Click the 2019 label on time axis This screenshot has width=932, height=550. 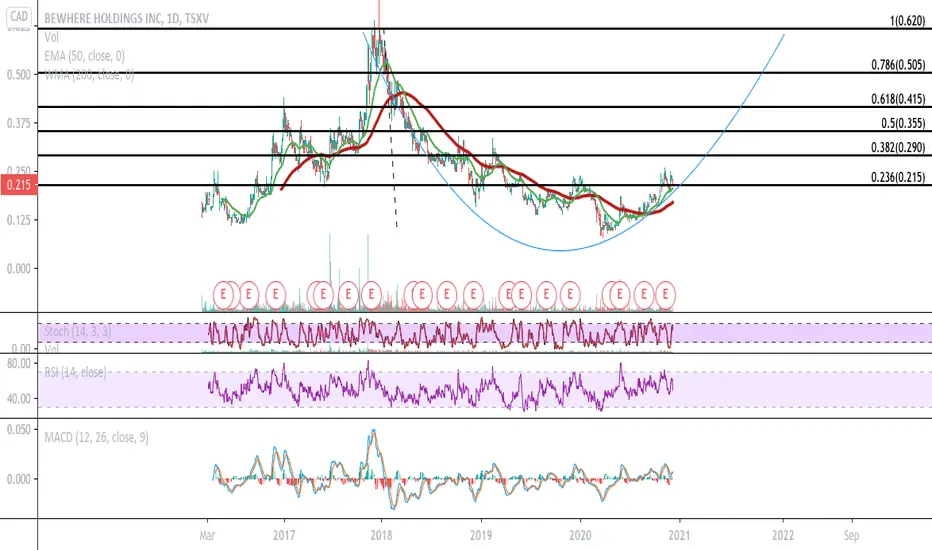(480, 535)
